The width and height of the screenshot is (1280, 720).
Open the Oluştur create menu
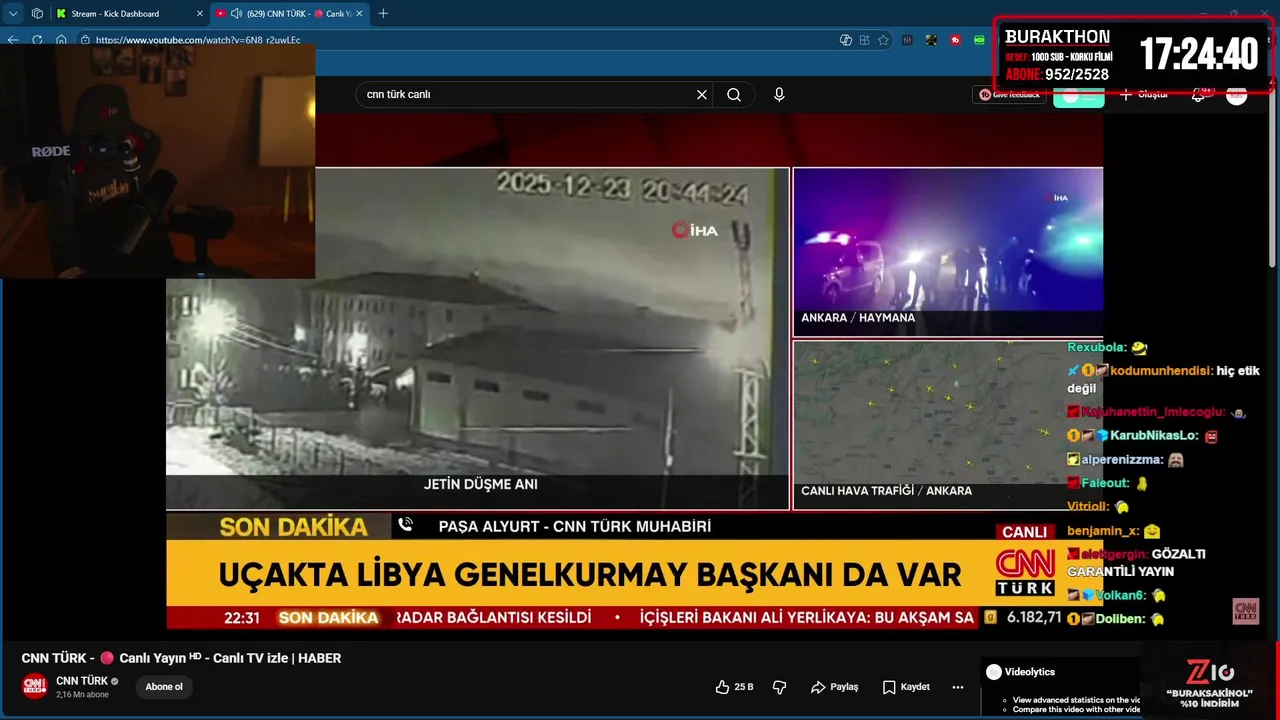[x=1144, y=94]
